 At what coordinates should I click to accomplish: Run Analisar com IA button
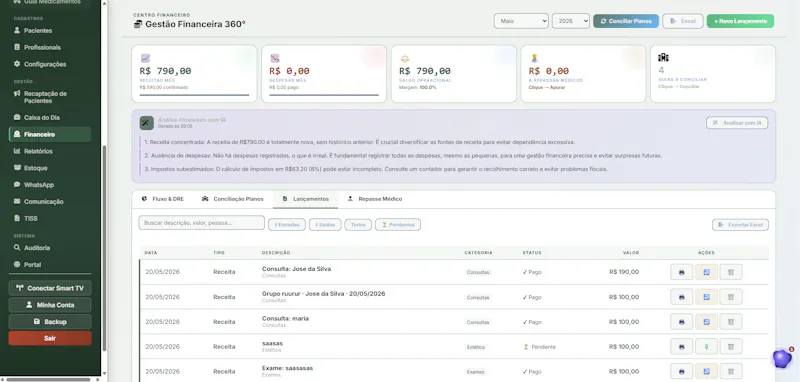click(x=737, y=123)
